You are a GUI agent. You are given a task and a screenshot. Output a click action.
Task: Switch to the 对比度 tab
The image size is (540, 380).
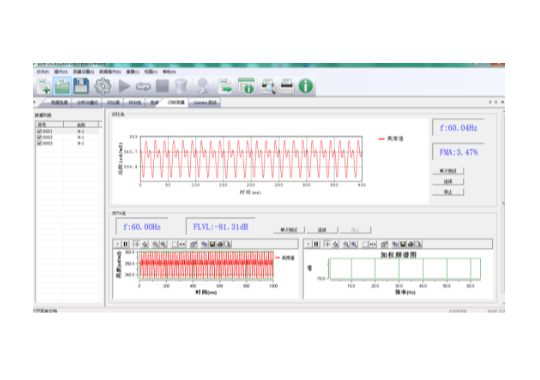point(113,103)
